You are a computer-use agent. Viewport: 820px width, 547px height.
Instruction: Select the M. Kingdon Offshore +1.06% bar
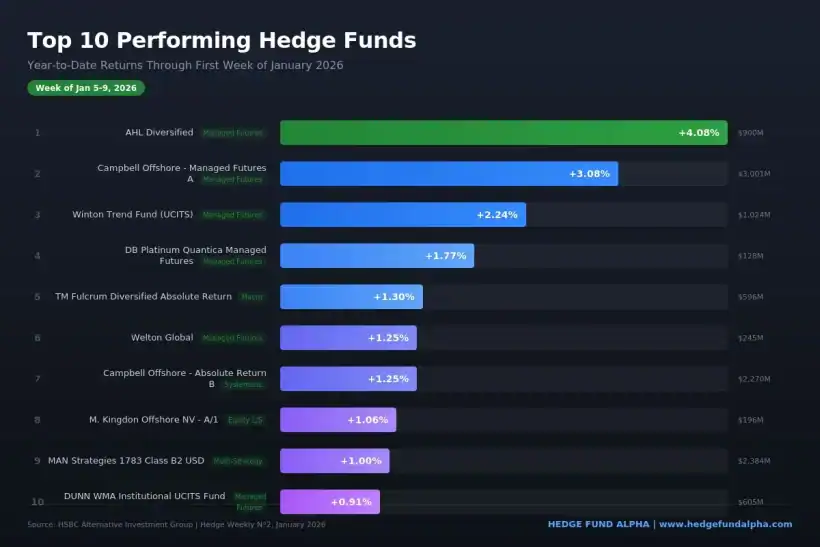point(337,420)
